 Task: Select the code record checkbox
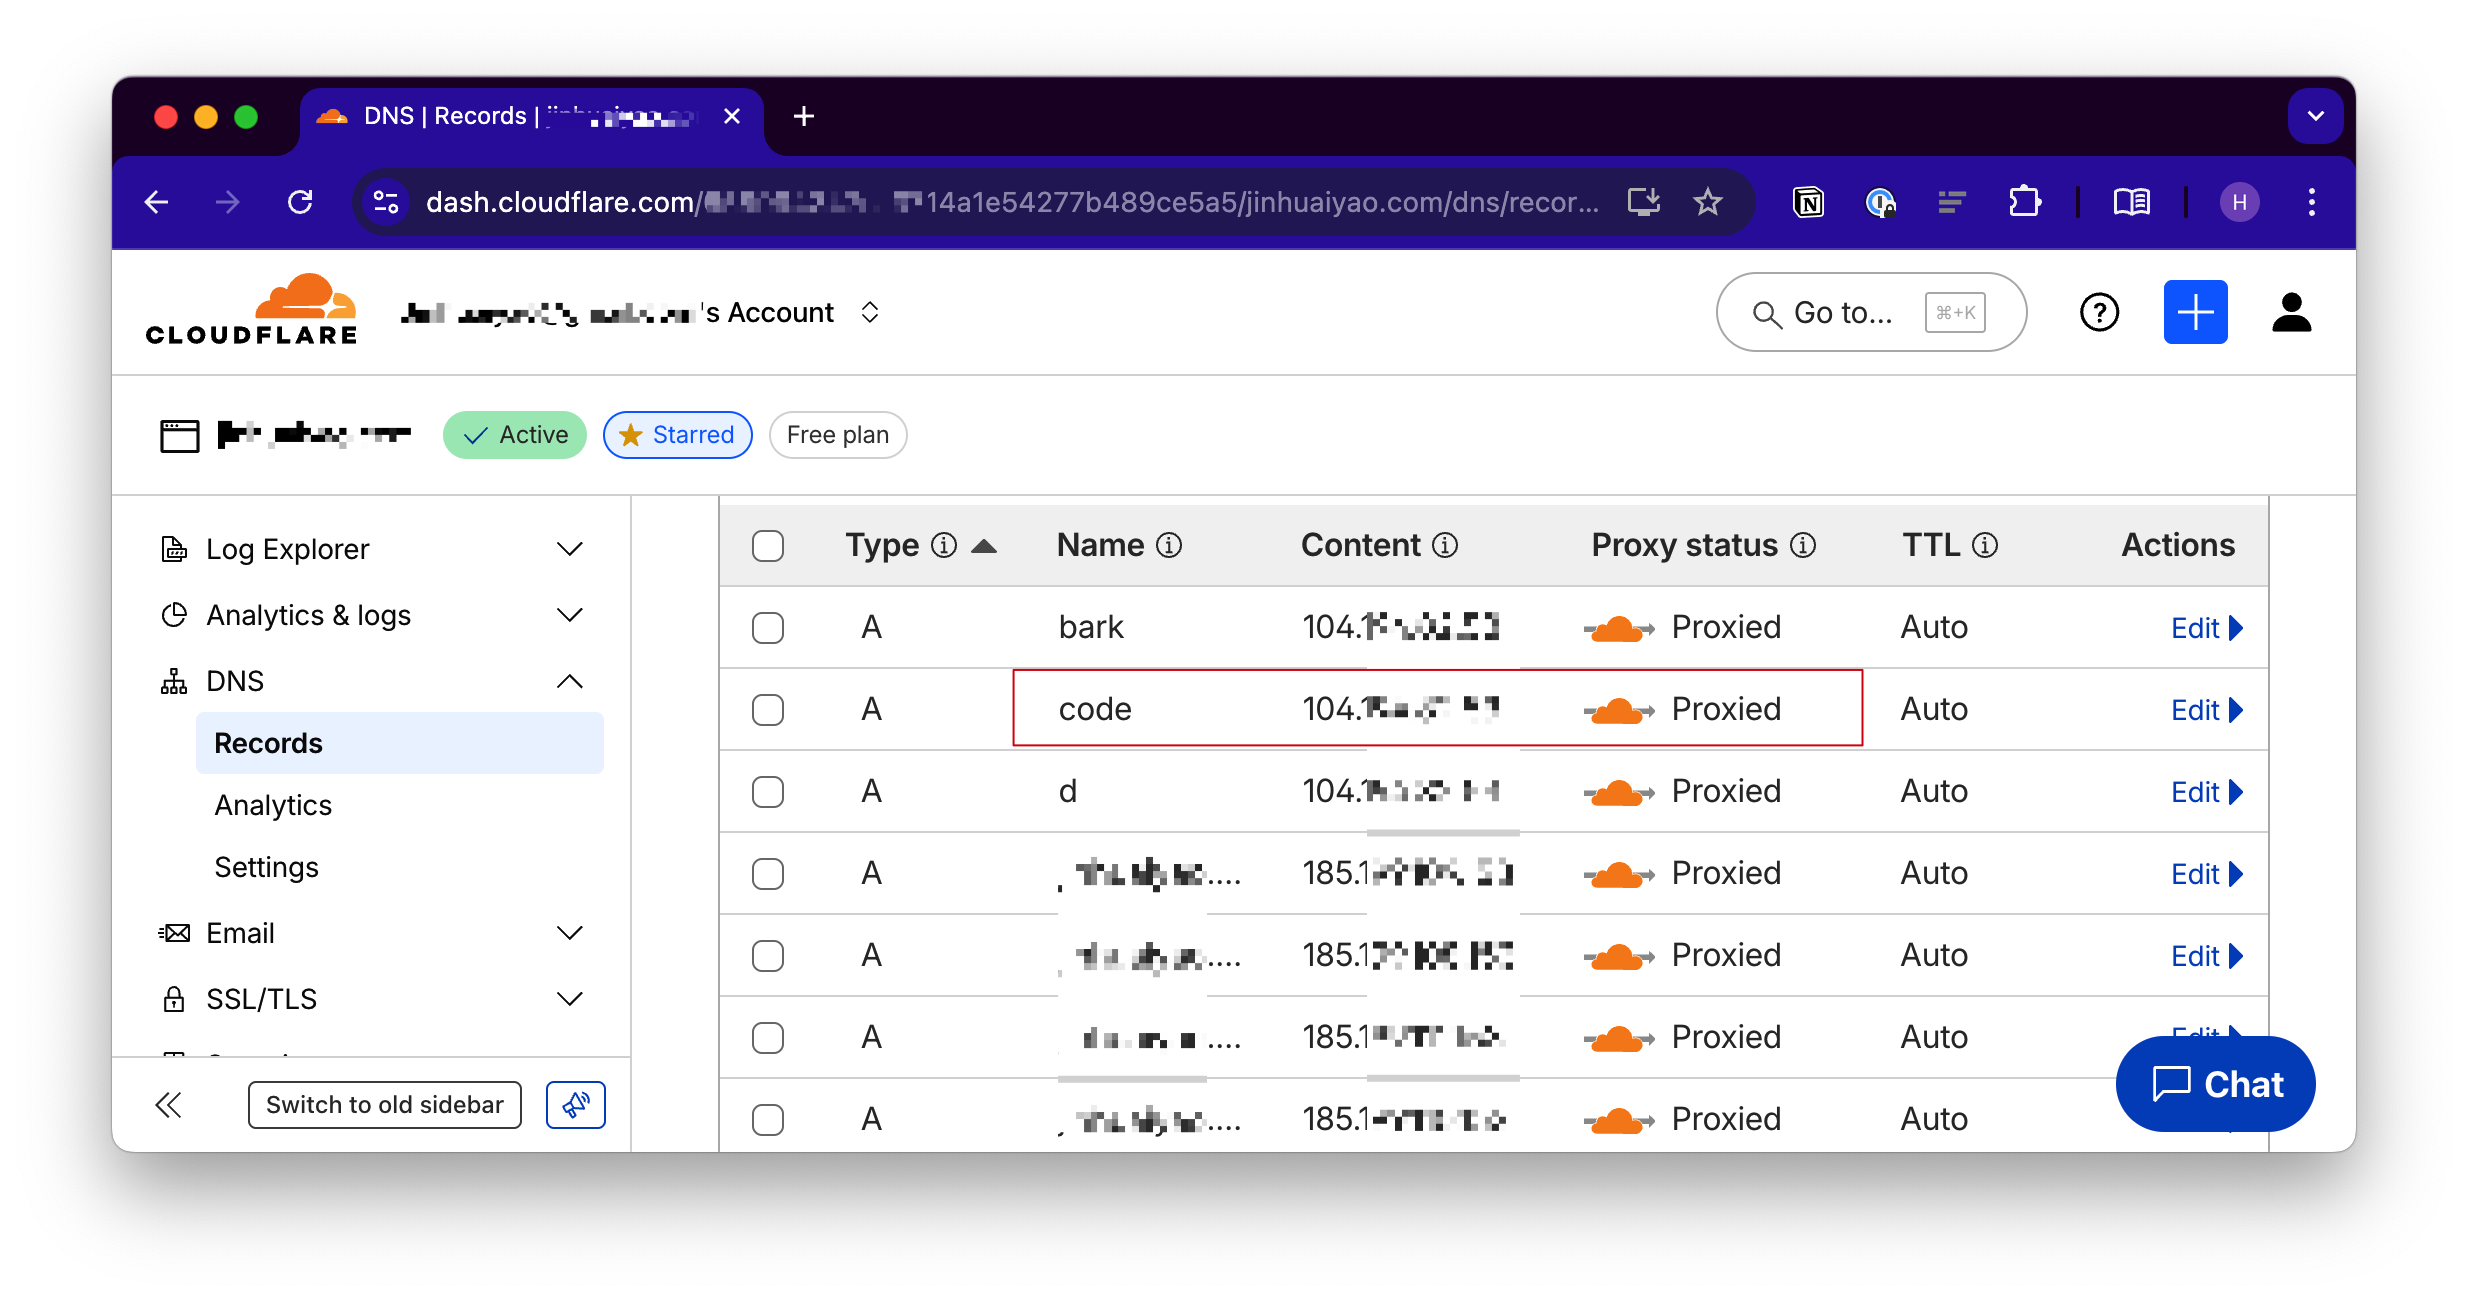pos(768,710)
